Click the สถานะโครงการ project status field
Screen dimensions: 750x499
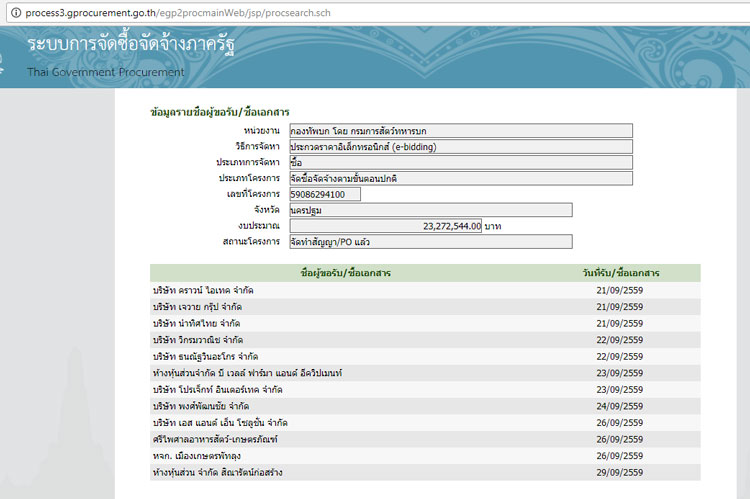click(x=430, y=242)
